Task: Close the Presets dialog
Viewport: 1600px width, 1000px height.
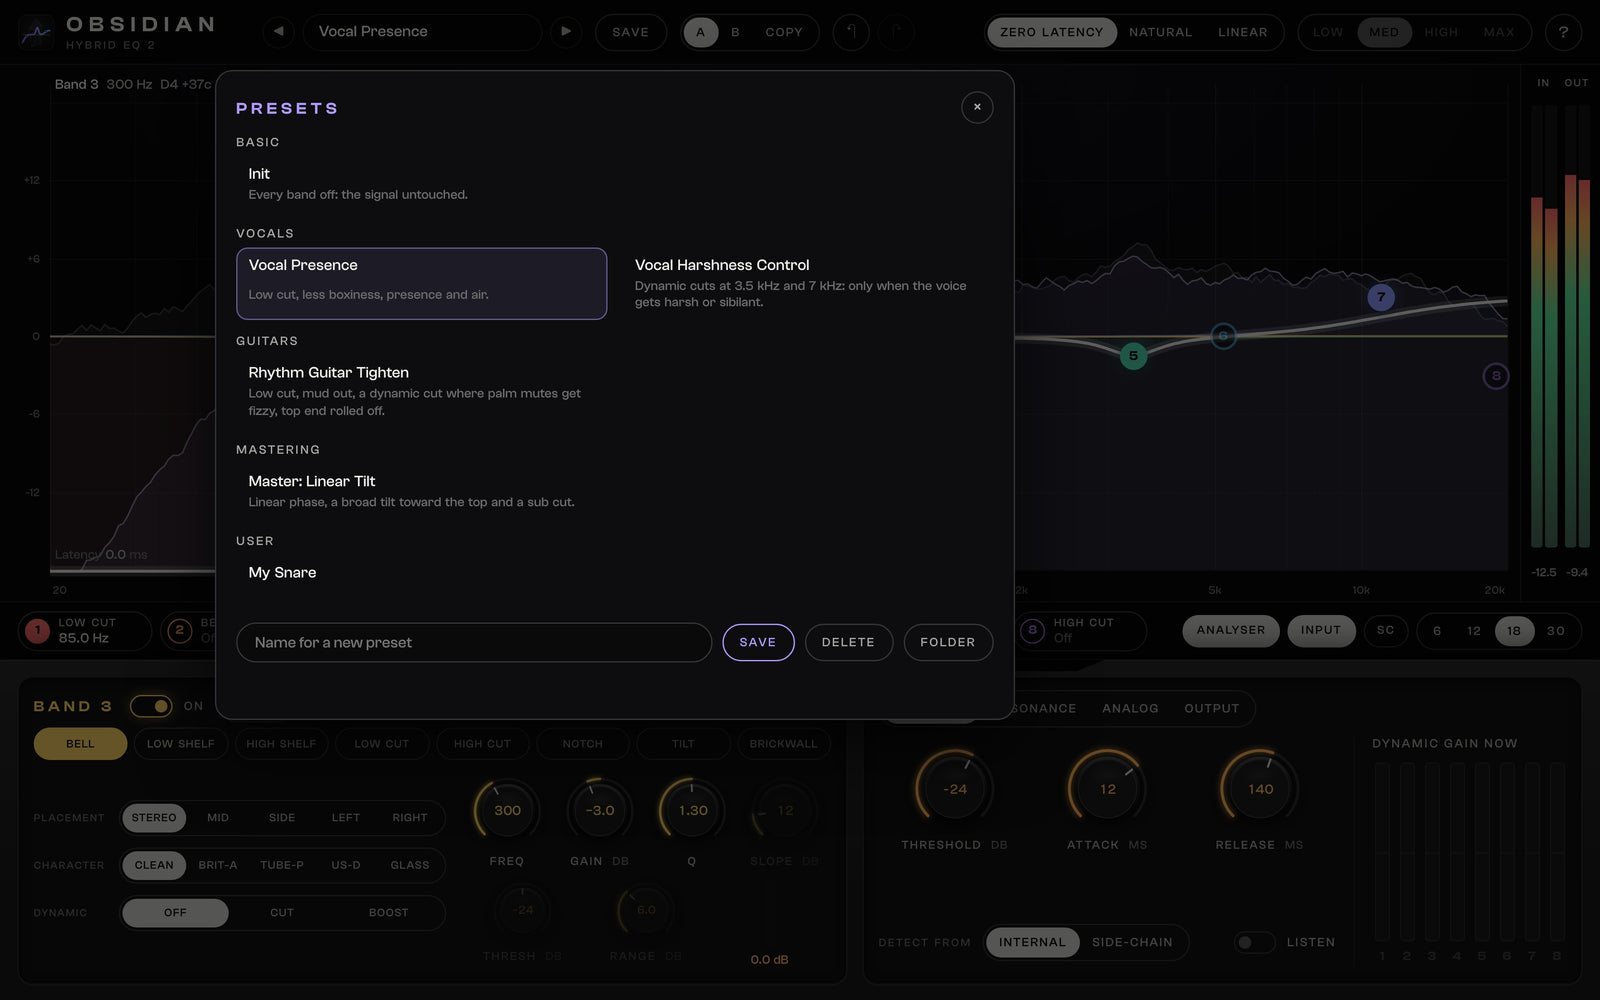Action: pos(977,107)
